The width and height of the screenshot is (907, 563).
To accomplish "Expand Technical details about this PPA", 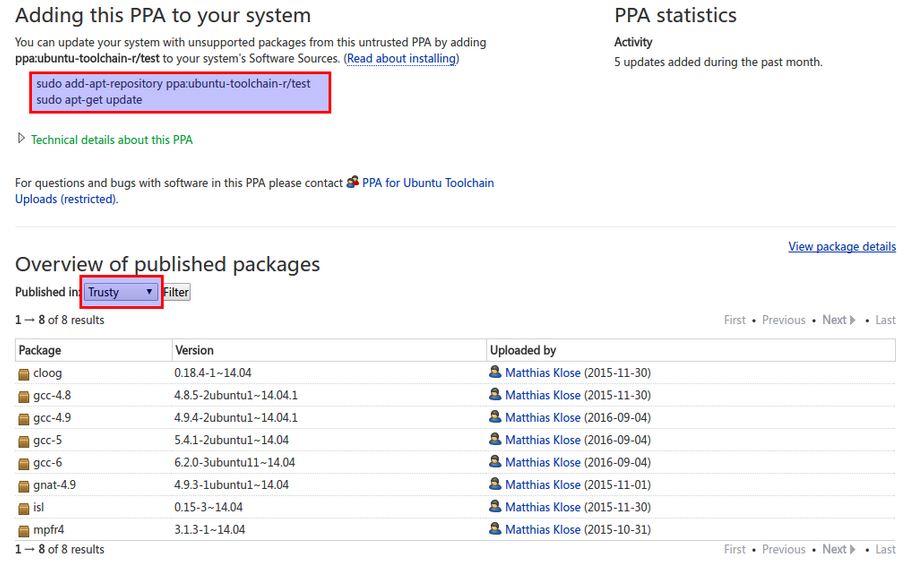I will coord(111,140).
